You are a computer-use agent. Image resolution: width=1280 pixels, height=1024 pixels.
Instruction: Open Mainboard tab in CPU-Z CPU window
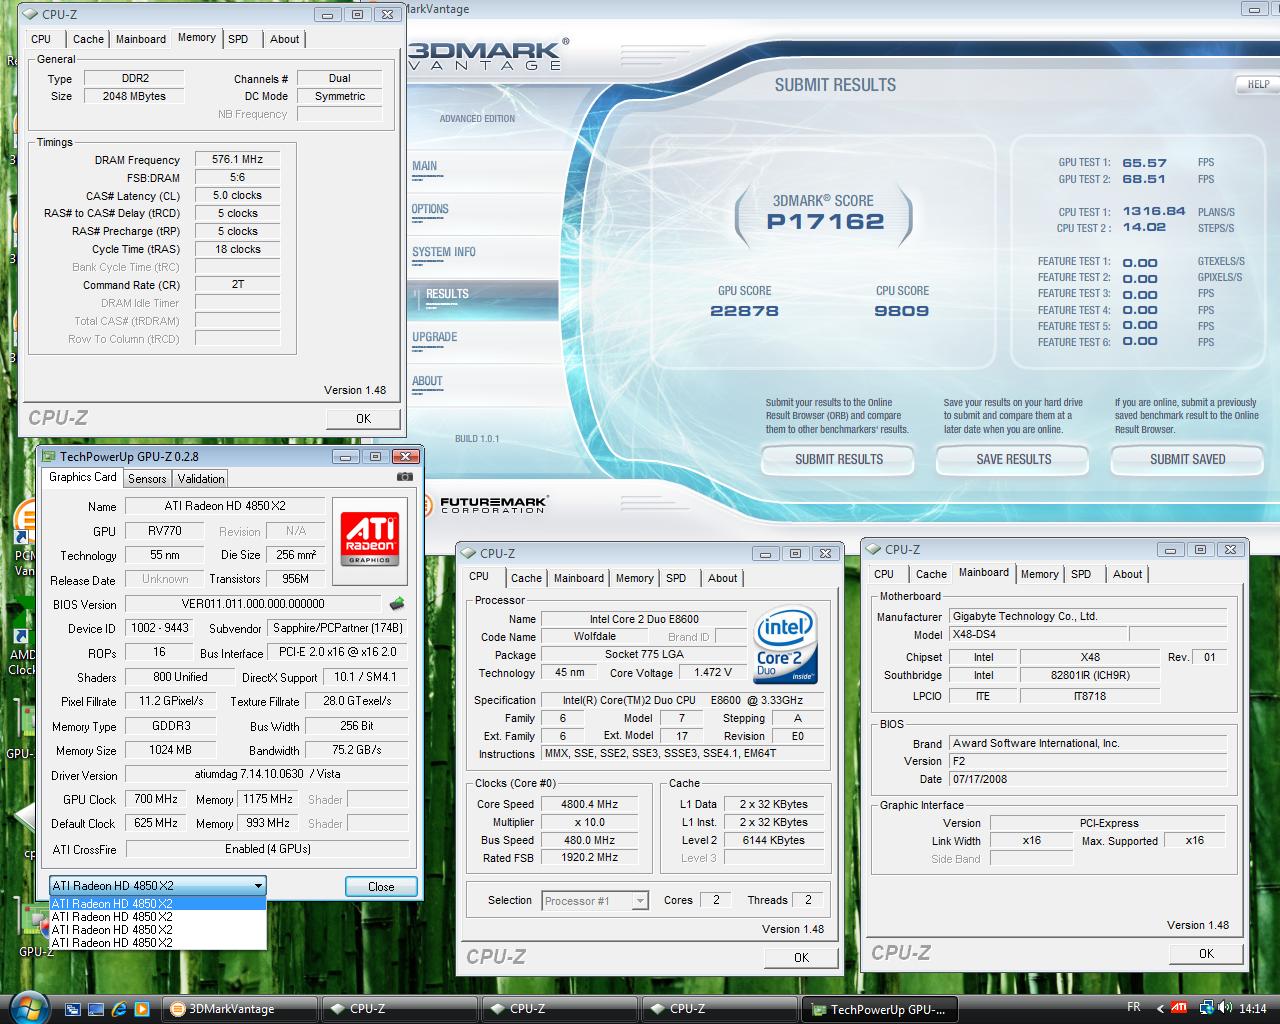(579, 578)
